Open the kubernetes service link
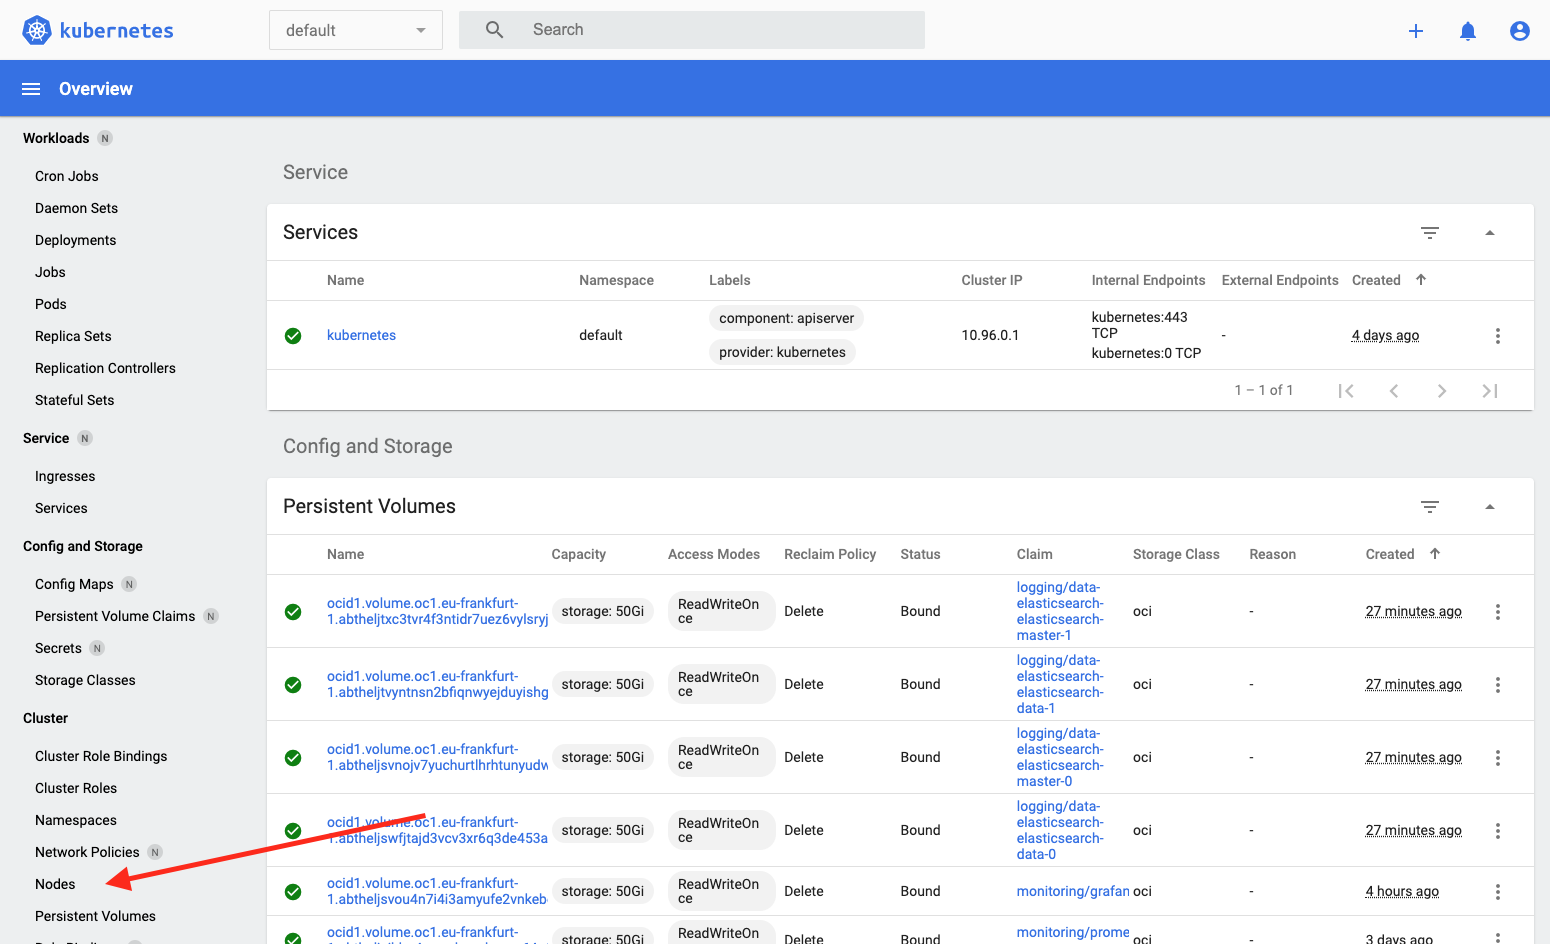 click(361, 335)
